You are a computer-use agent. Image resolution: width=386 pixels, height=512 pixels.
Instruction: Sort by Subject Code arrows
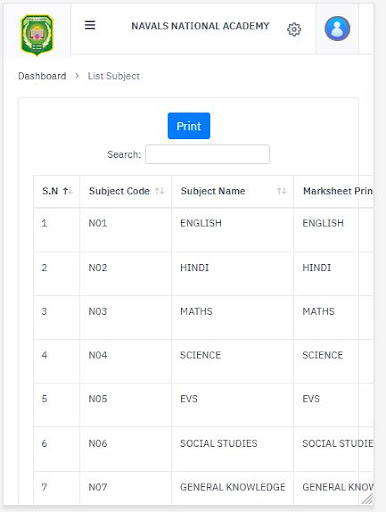point(160,191)
